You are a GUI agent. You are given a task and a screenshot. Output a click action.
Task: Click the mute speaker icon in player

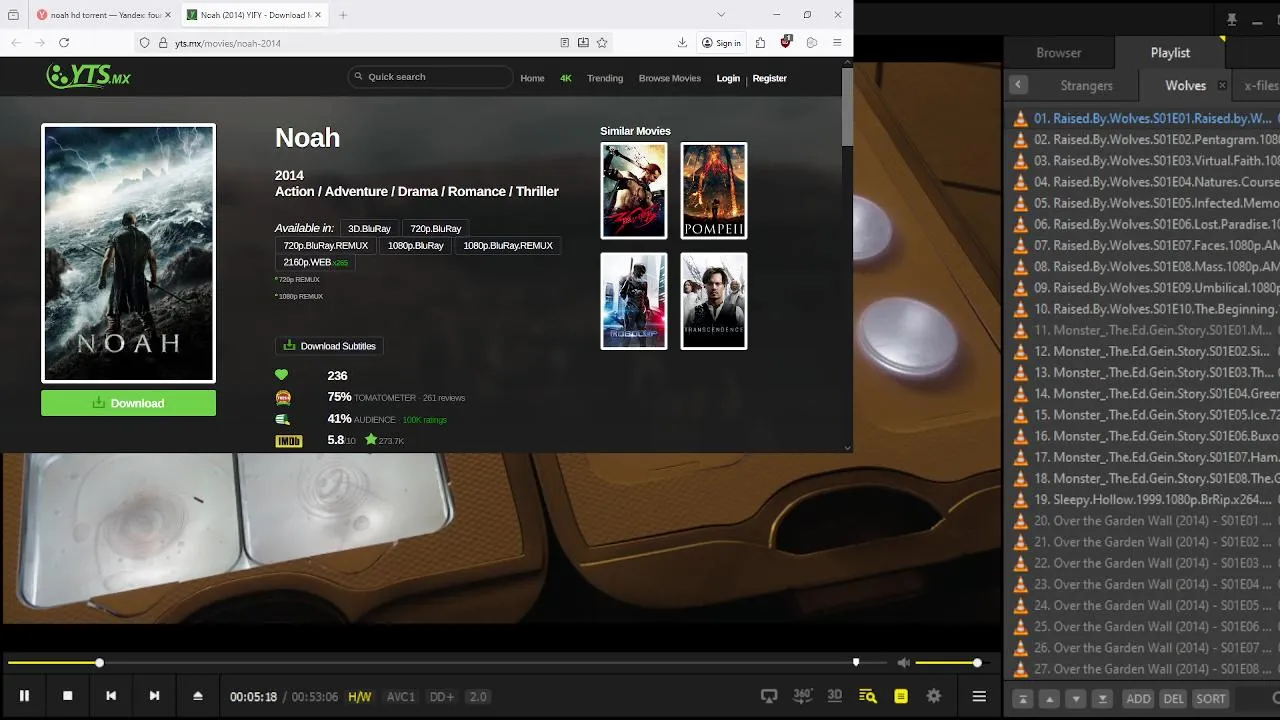click(x=904, y=662)
